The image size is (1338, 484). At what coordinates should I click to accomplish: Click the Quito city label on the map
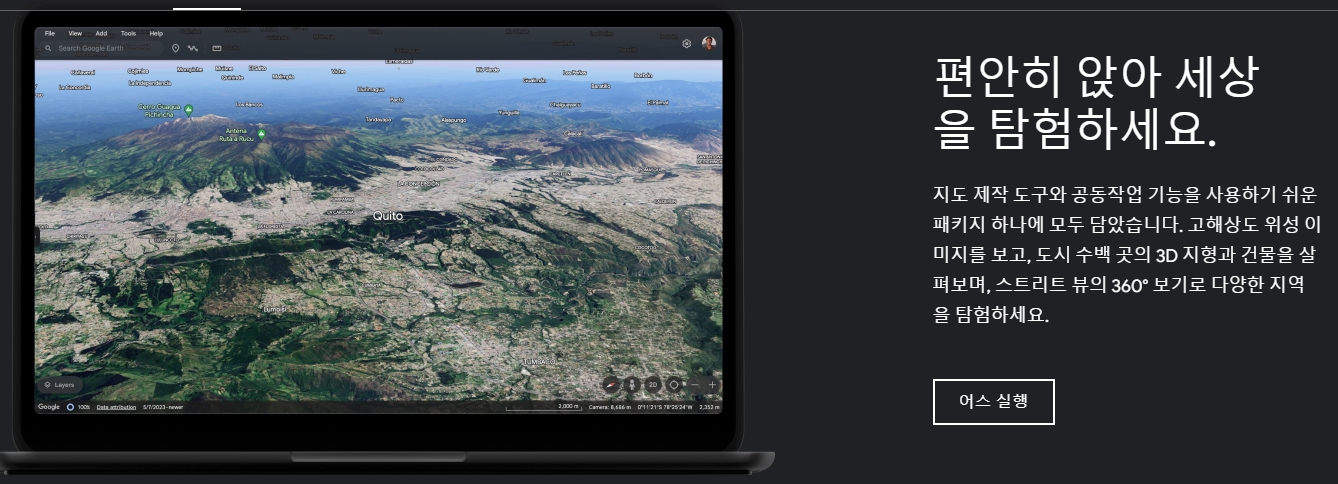[x=388, y=215]
